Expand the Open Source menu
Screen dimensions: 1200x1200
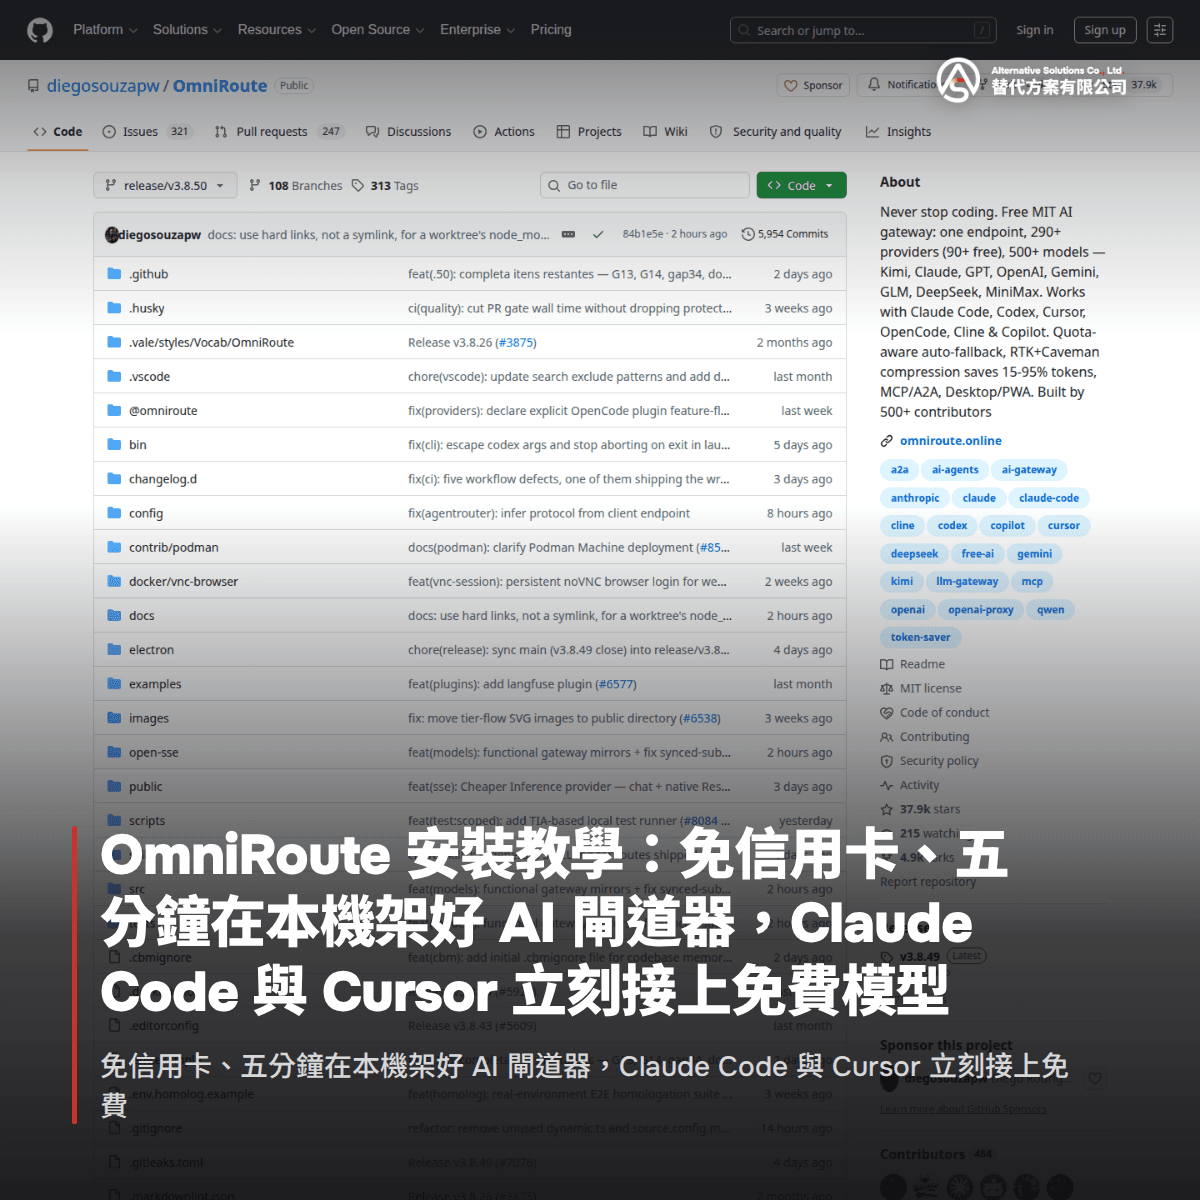point(378,30)
